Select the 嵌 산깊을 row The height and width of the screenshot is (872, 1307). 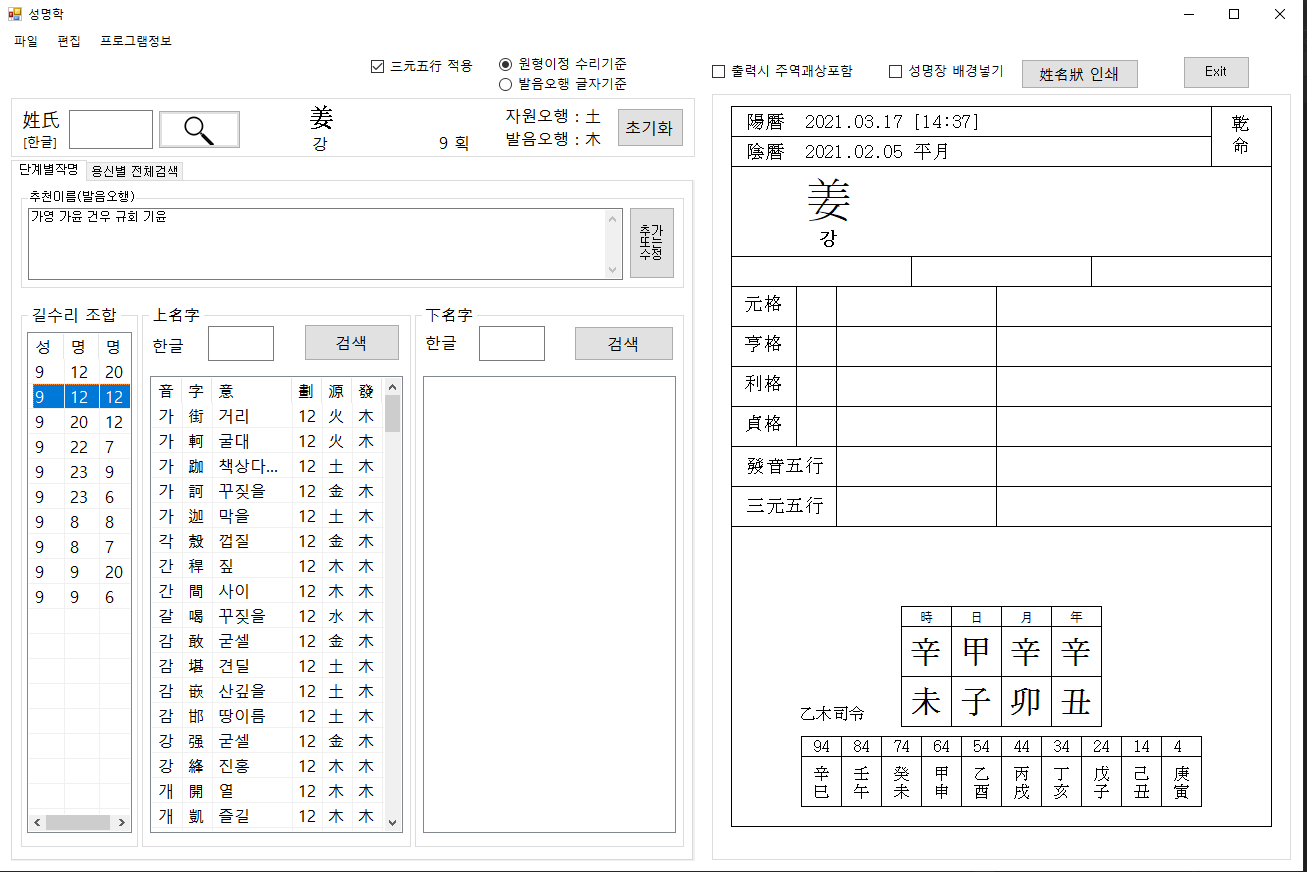coord(267,691)
